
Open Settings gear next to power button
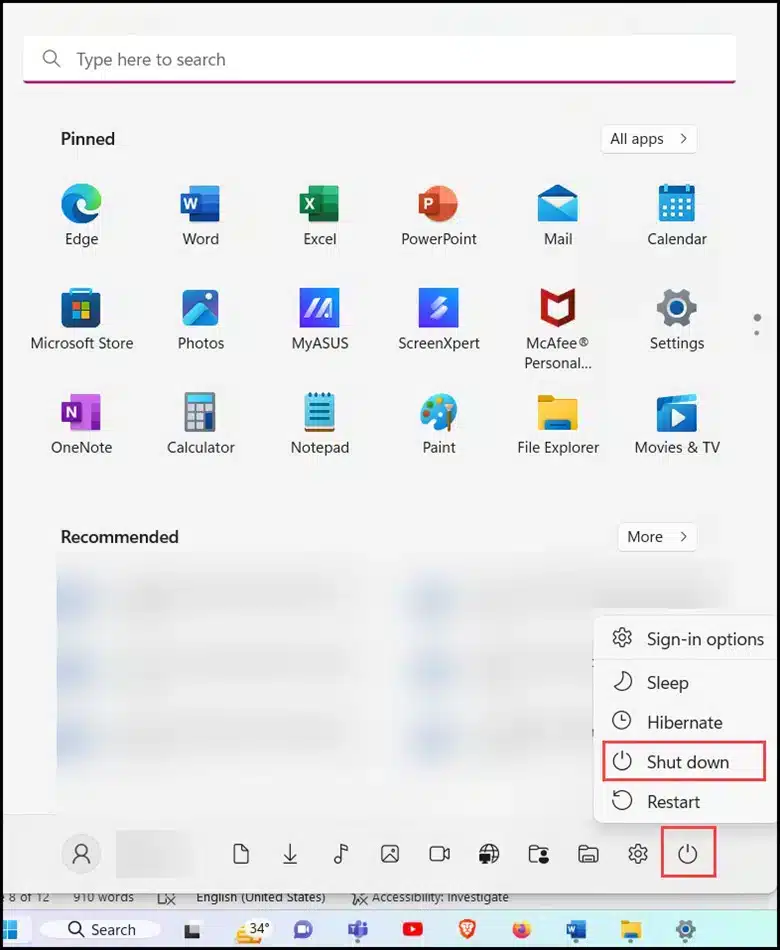pos(638,854)
